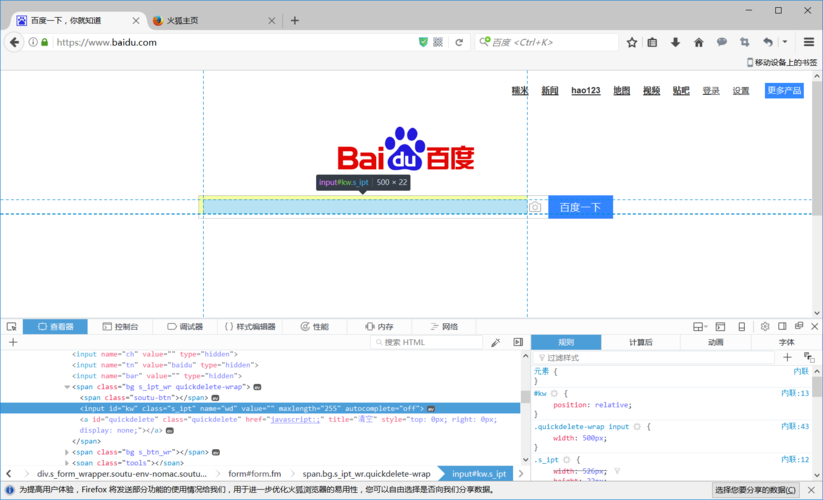
Task: Open the green shield protection icon
Action: 423,42
